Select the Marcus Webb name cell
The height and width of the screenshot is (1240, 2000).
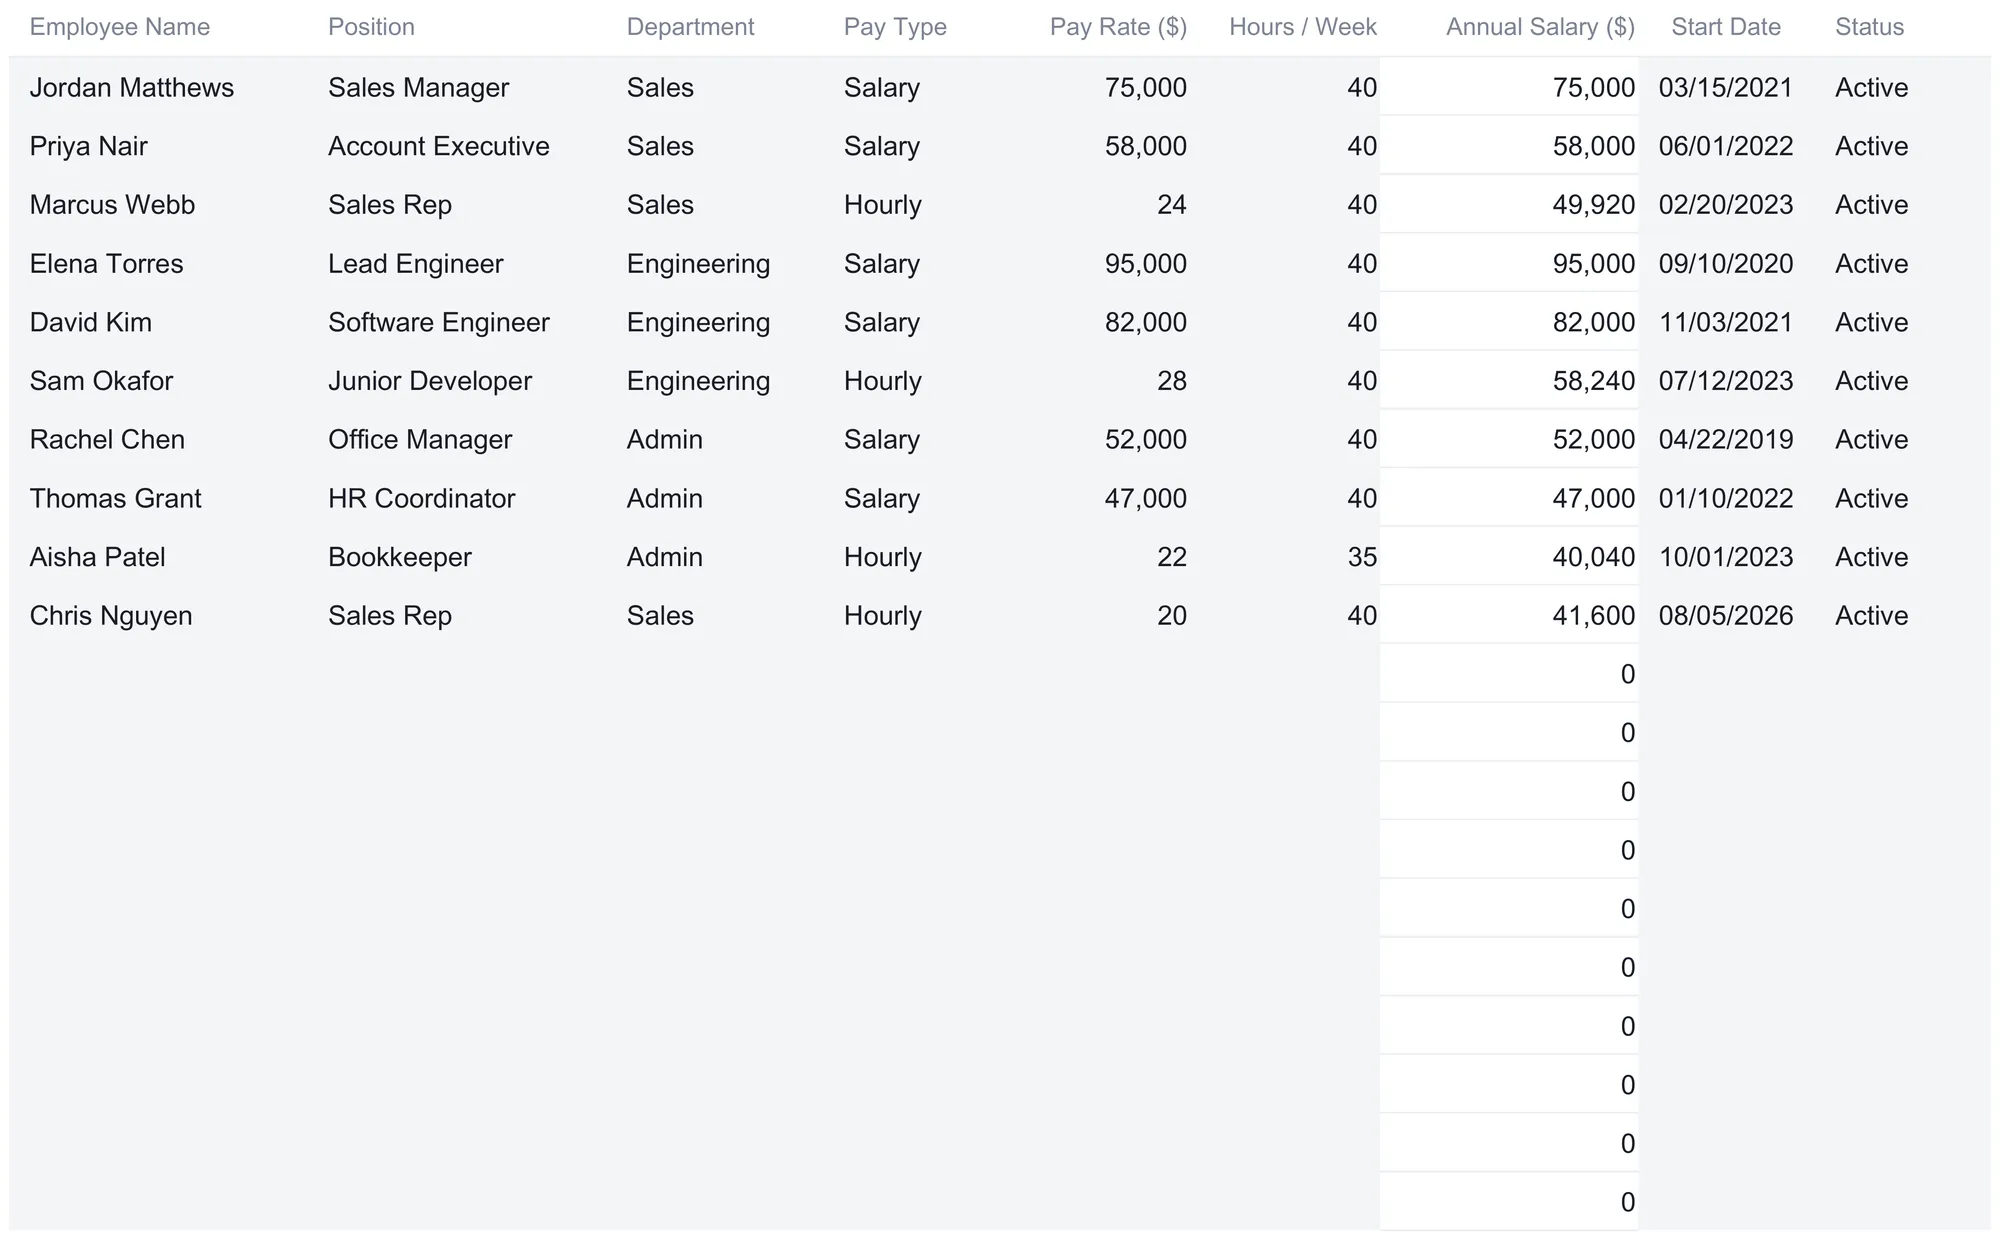[112, 205]
